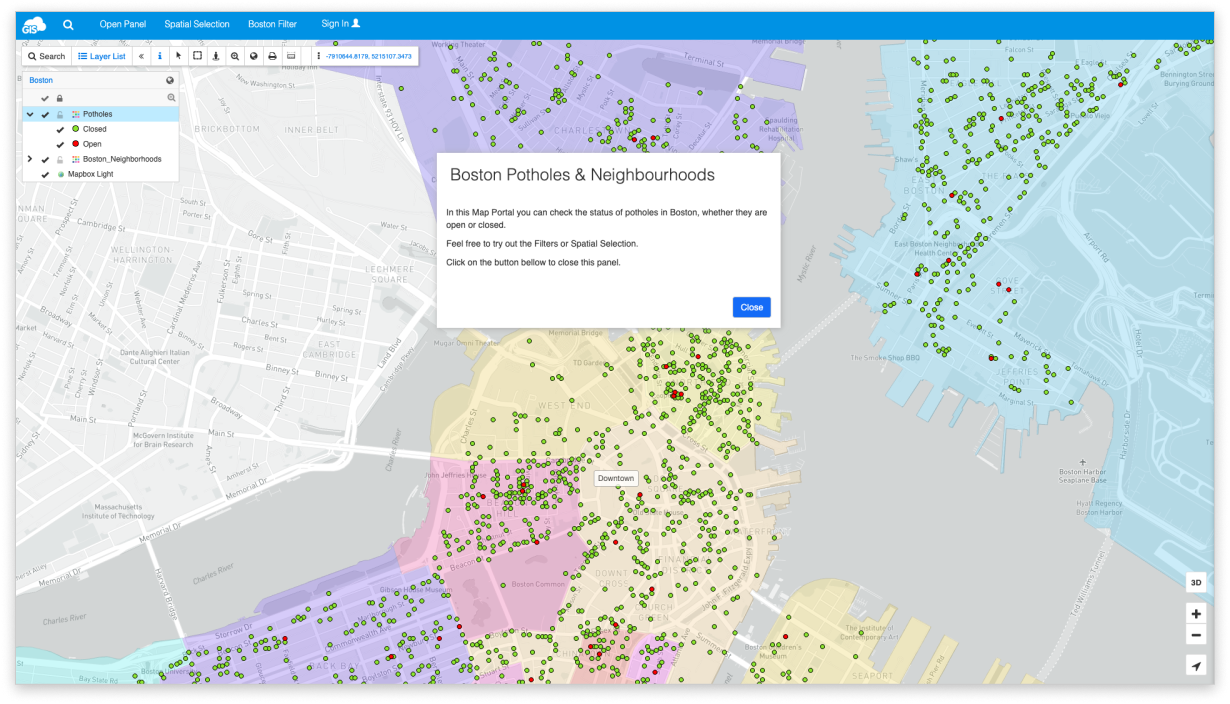Close the Boston Potholes welcome panel
The image size is (1230, 704).
tap(751, 307)
